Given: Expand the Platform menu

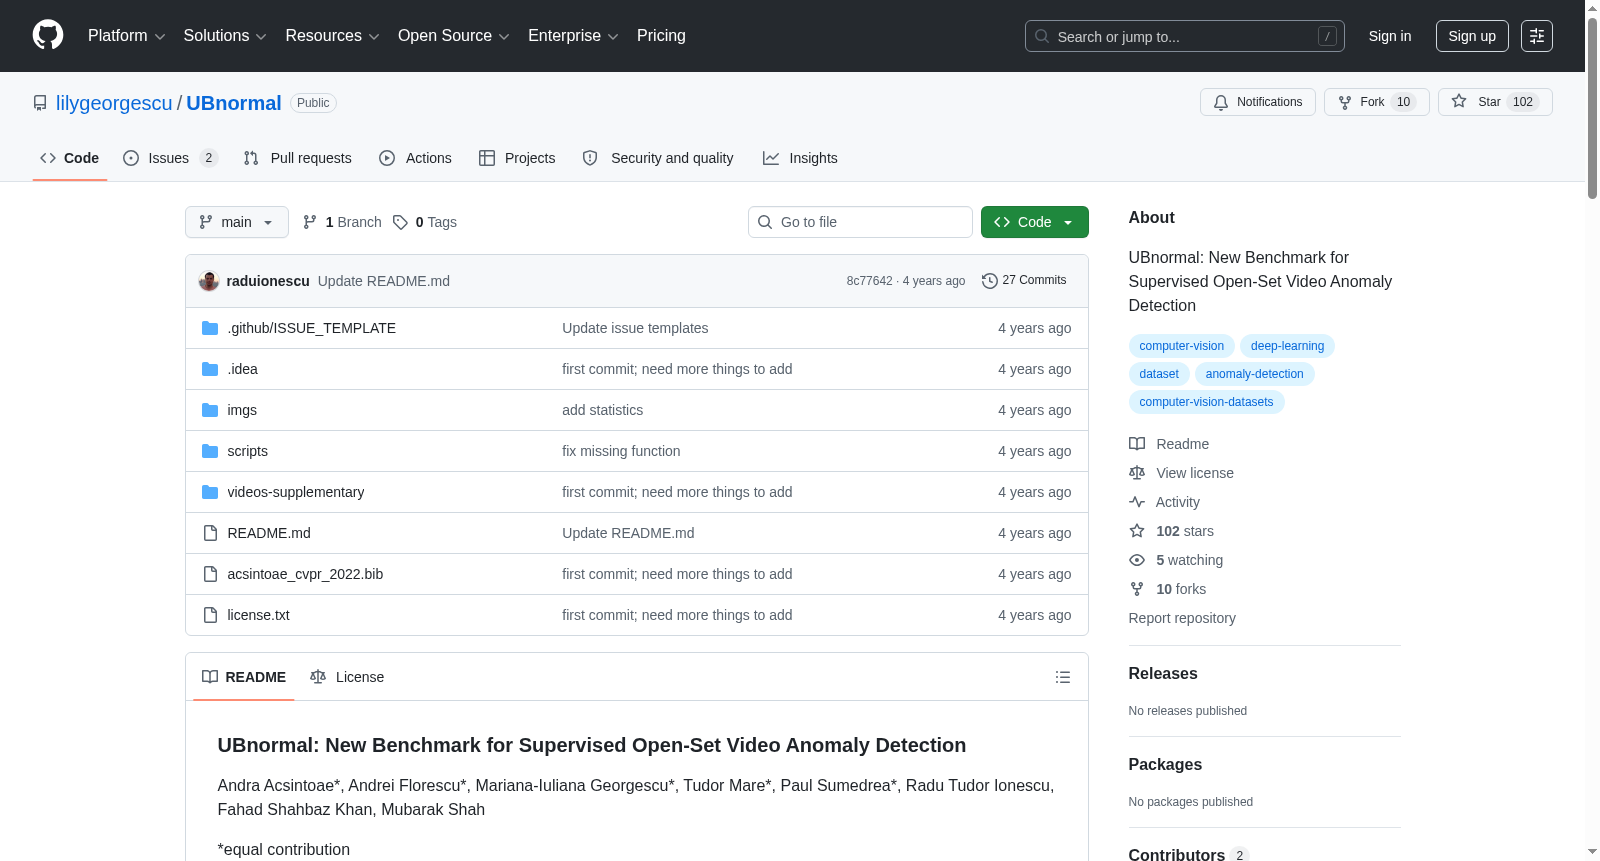Looking at the screenshot, I should pyautogui.click(x=126, y=36).
